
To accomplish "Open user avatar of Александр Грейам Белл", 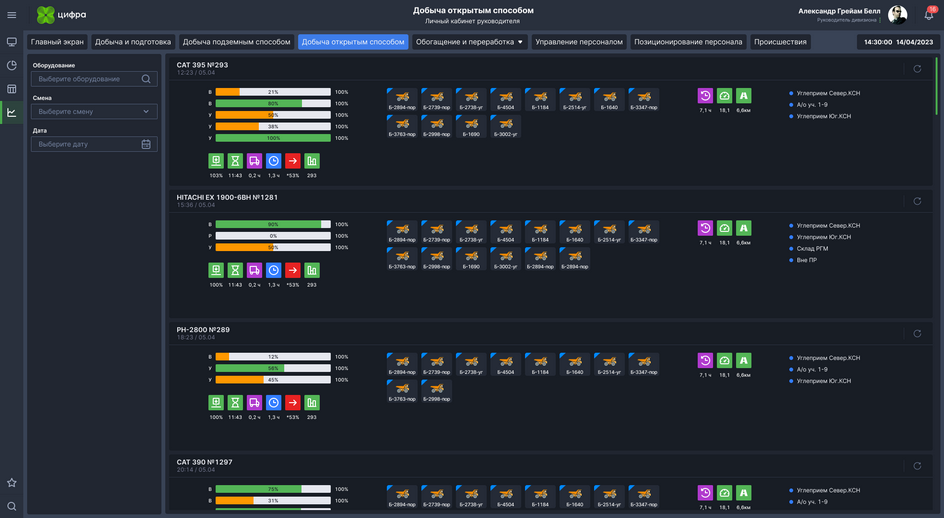I will tap(898, 15).
